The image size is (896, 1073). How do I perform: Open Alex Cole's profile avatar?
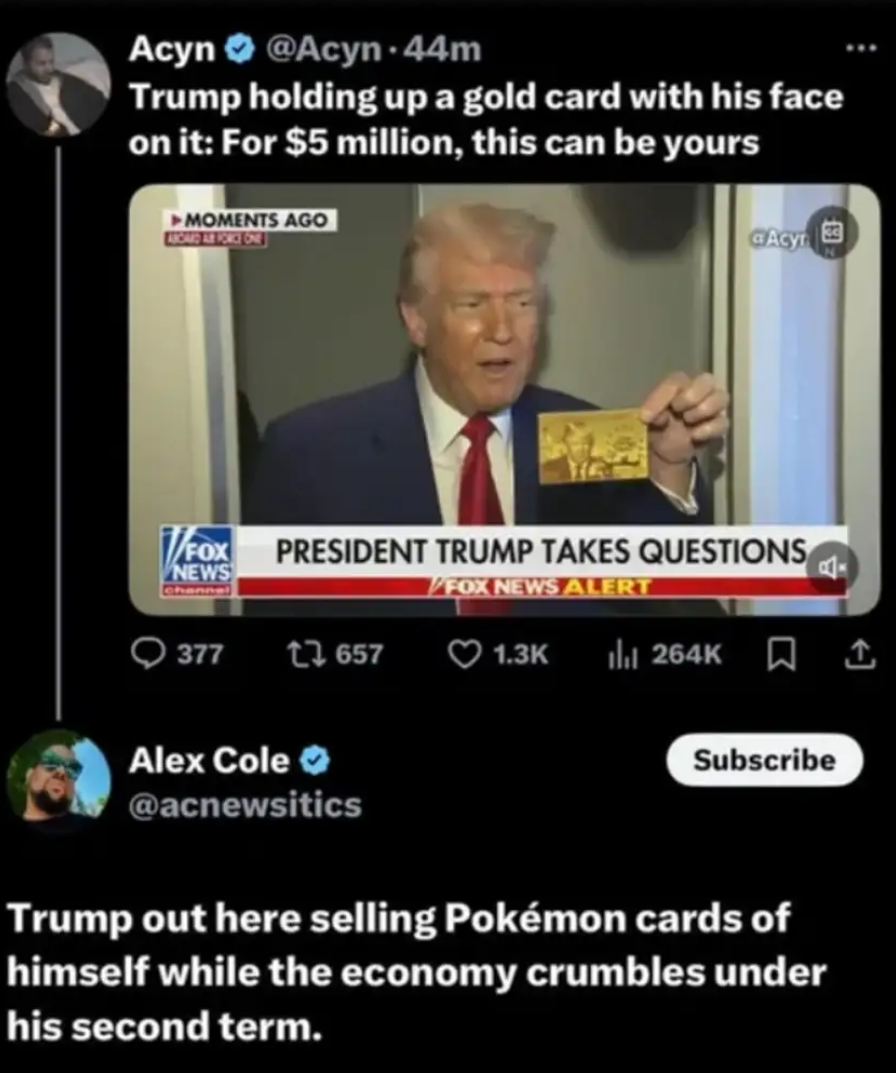click(58, 781)
